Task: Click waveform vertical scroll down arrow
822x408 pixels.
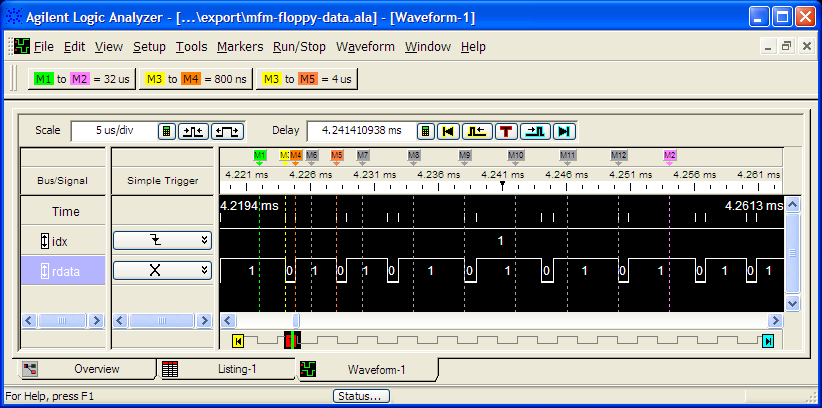Action: point(792,303)
